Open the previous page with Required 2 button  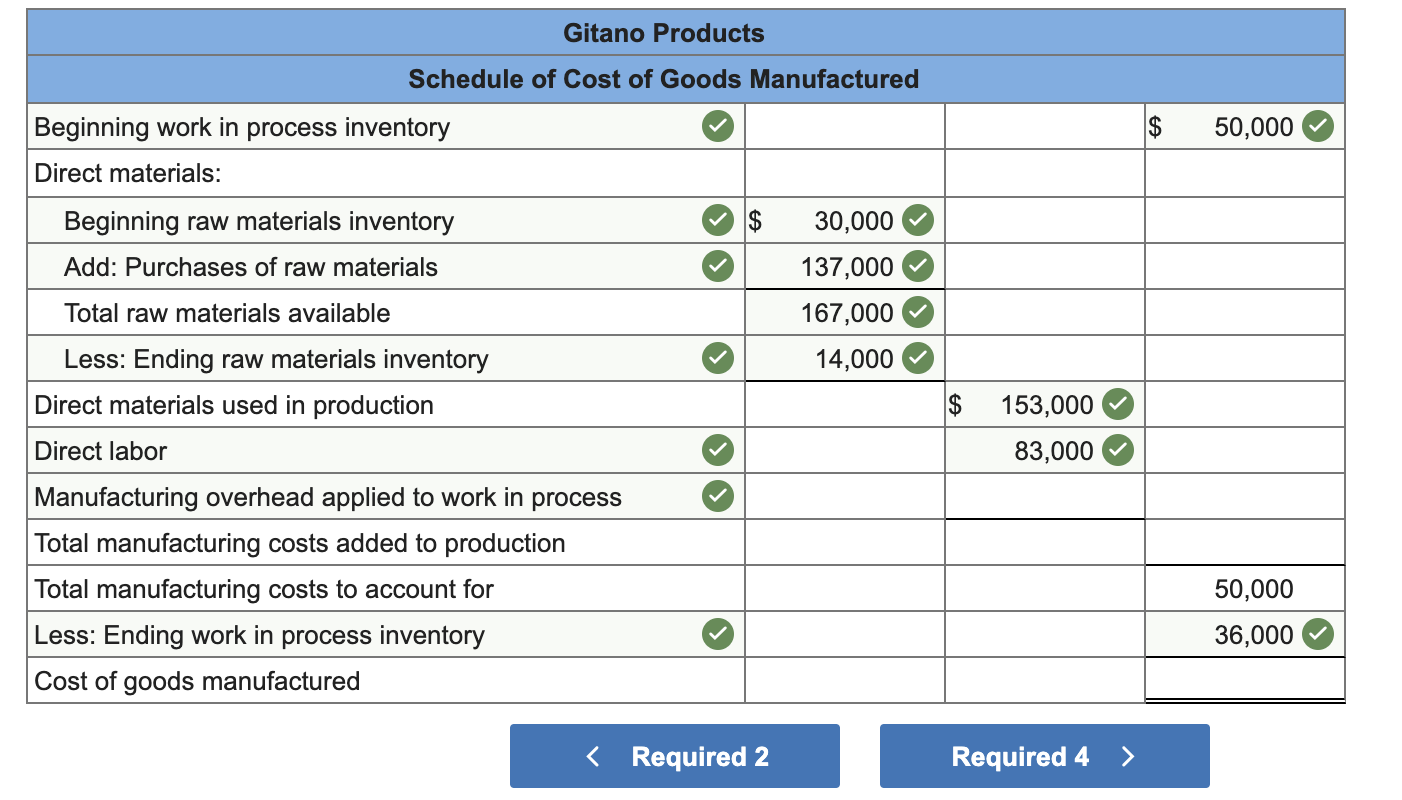click(674, 756)
